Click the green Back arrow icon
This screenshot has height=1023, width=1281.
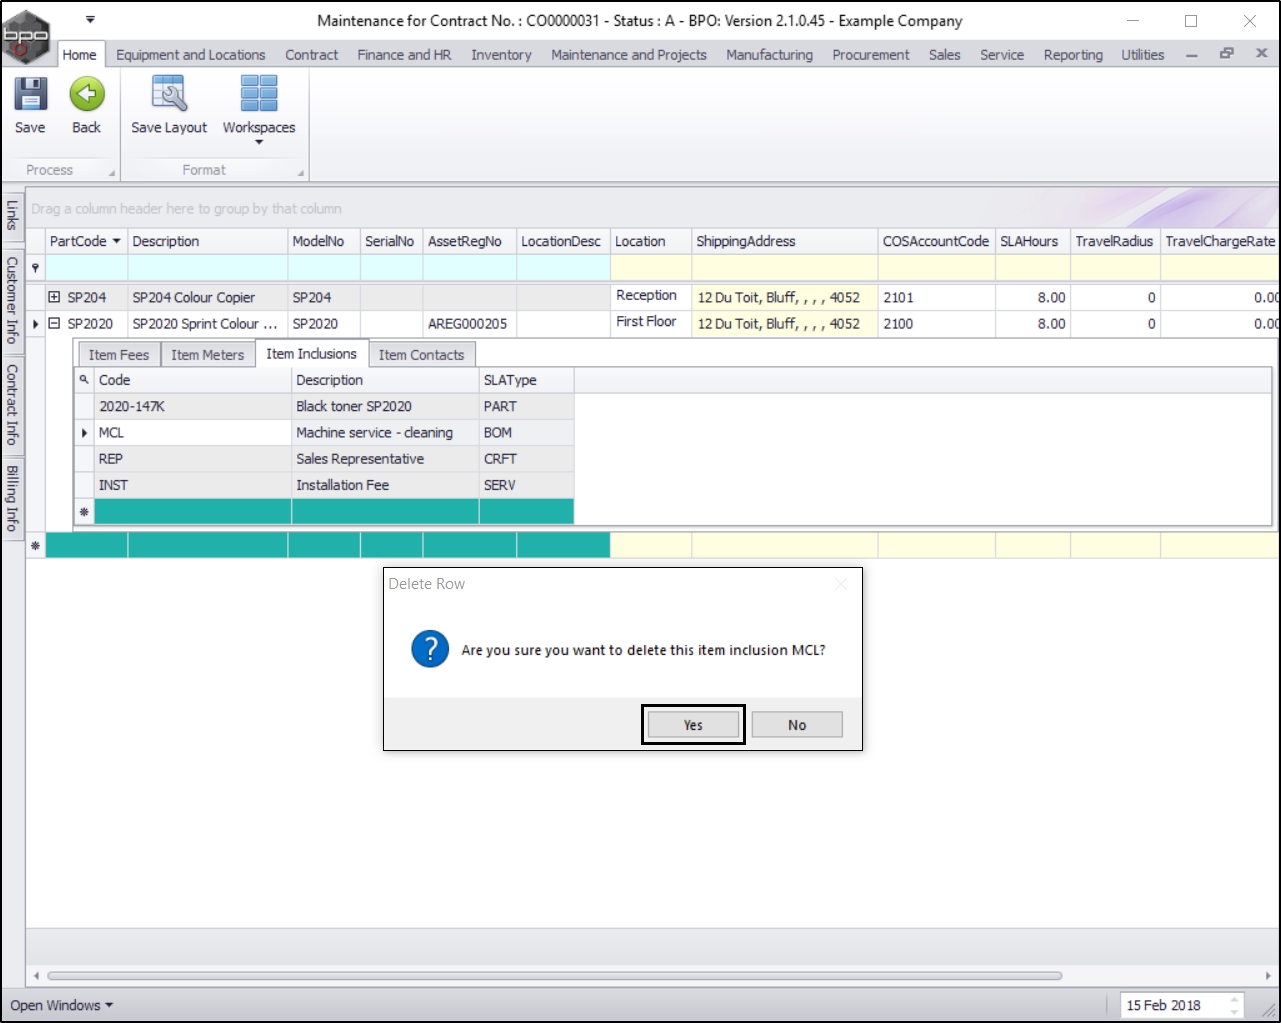pos(87,95)
